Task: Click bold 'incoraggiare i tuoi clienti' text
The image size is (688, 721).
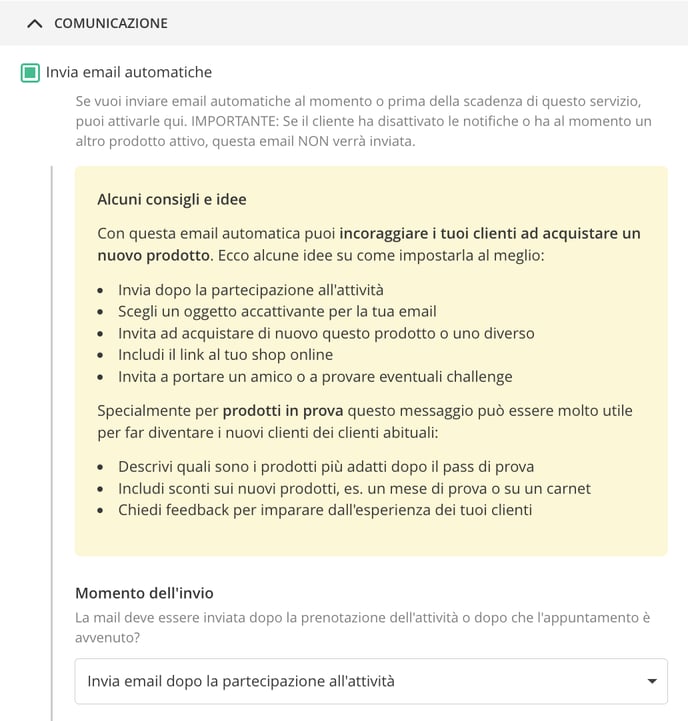Action: coord(428,234)
